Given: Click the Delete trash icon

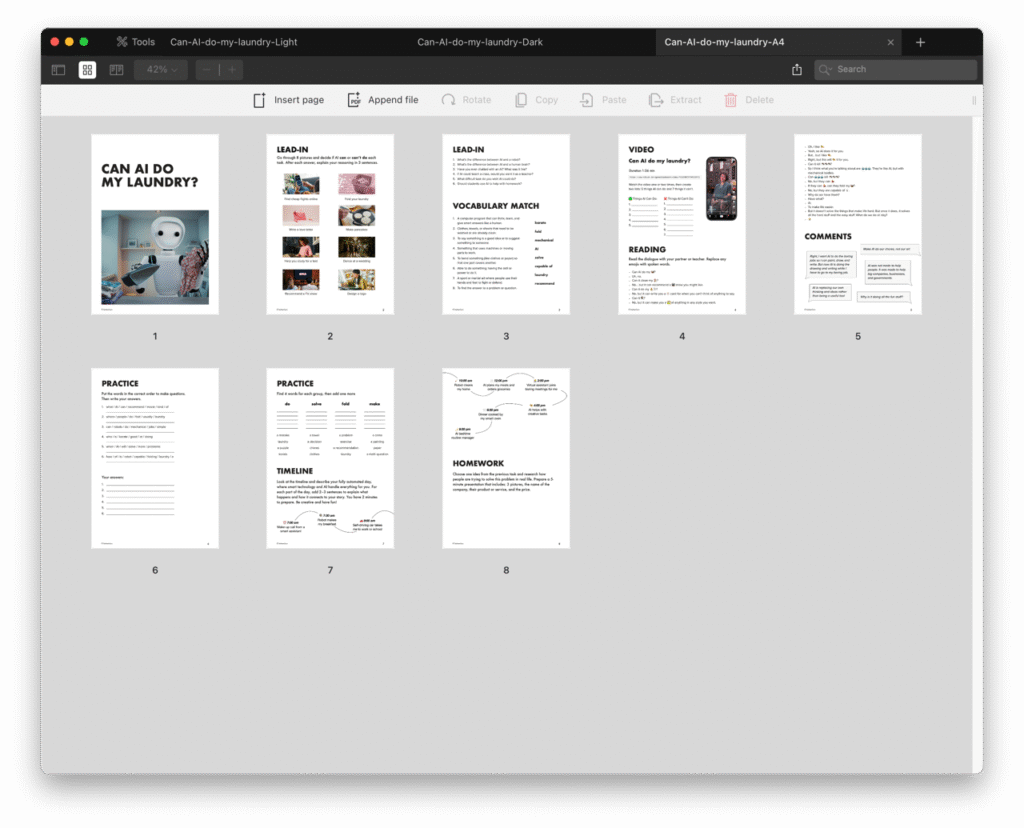Looking at the screenshot, I should [x=731, y=100].
